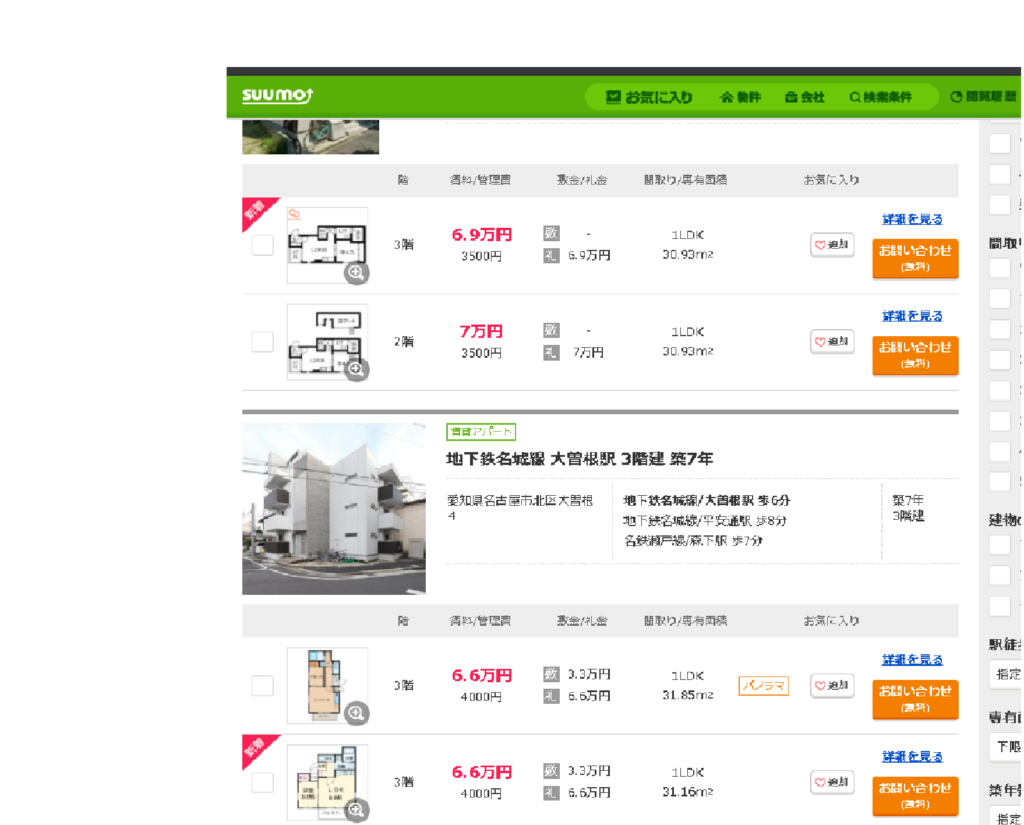Open 詳細を見る for the 31.16m2 room
The height and width of the screenshot is (825, 1024).
coord(912,756)
